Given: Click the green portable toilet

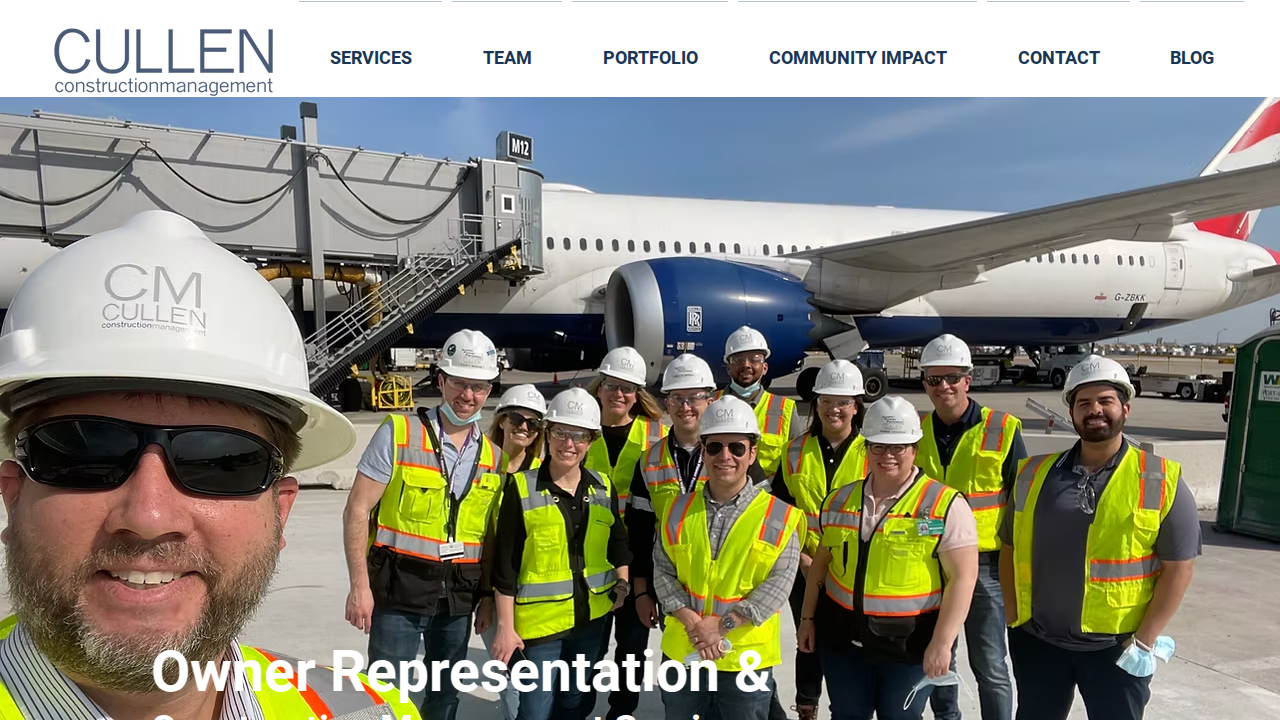Looking at the screenshot, I should pyautogui.click(x=1251, y=435).
